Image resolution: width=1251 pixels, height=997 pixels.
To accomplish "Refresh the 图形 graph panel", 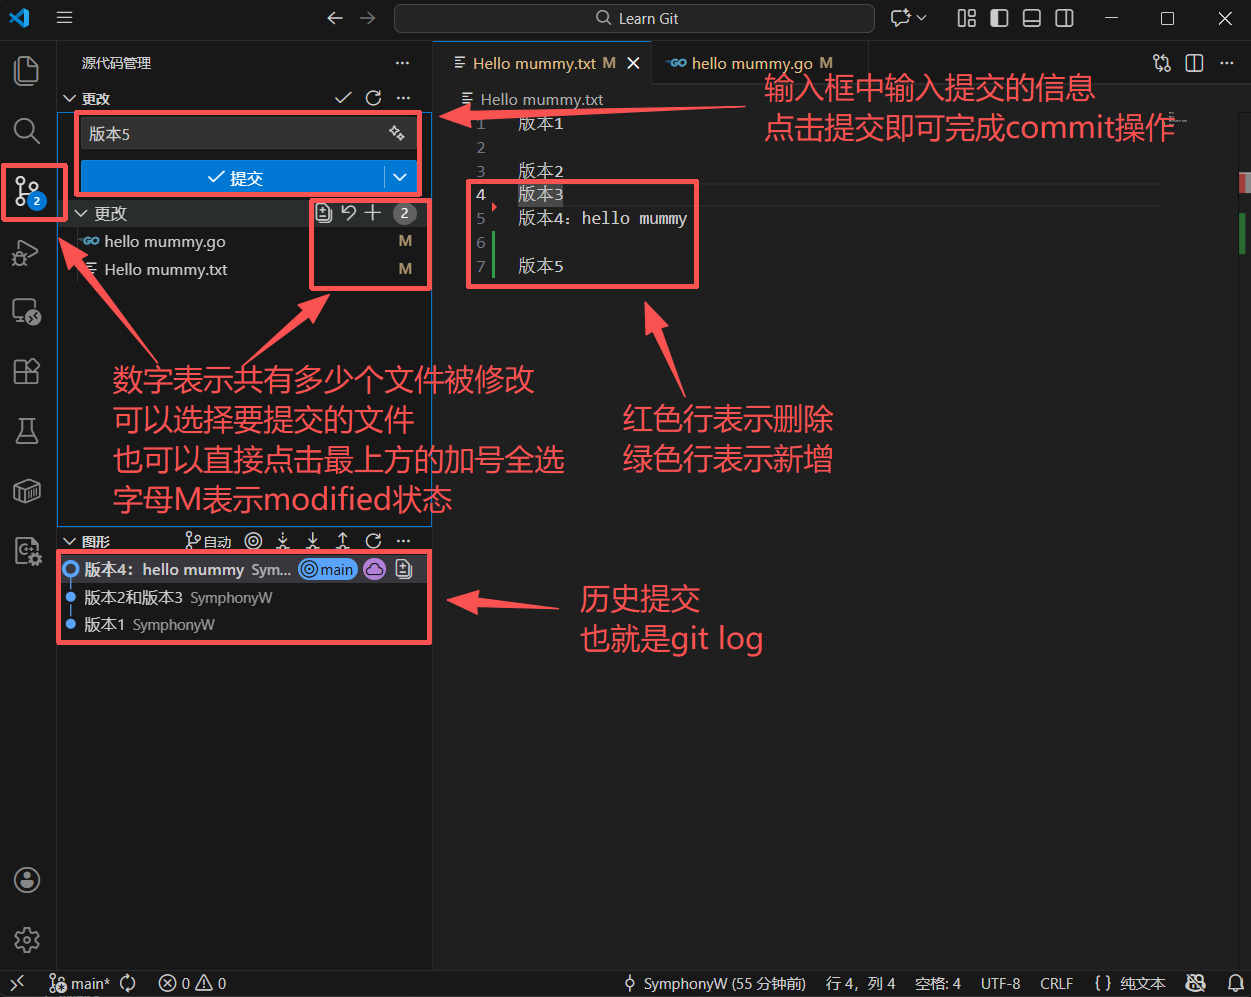I will [373, 541].
